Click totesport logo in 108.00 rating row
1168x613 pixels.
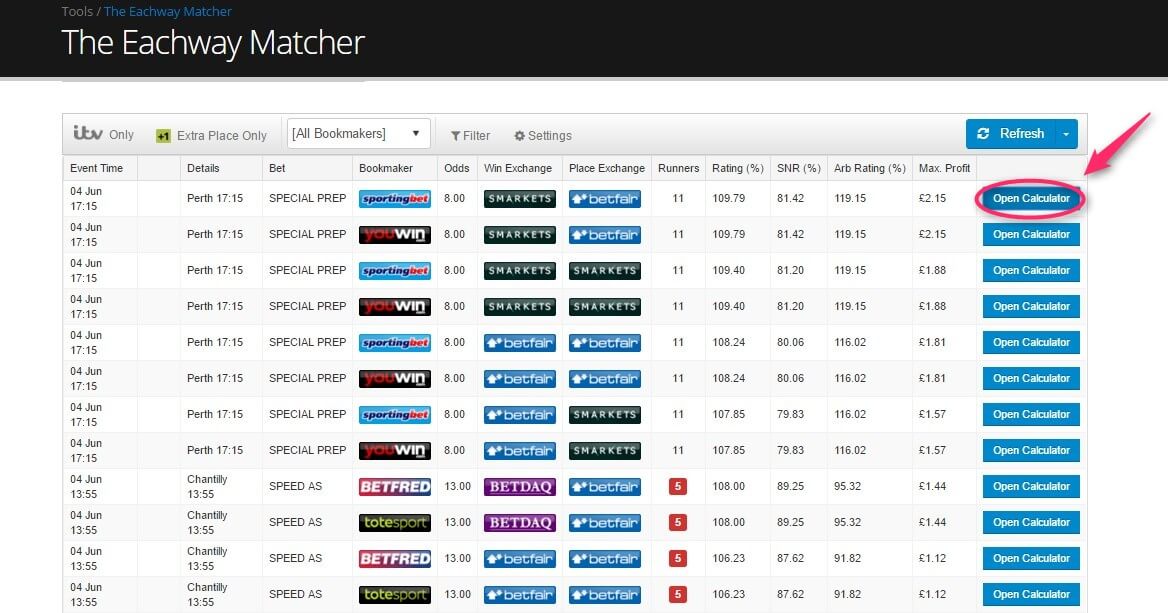click(x=395, y=522)
